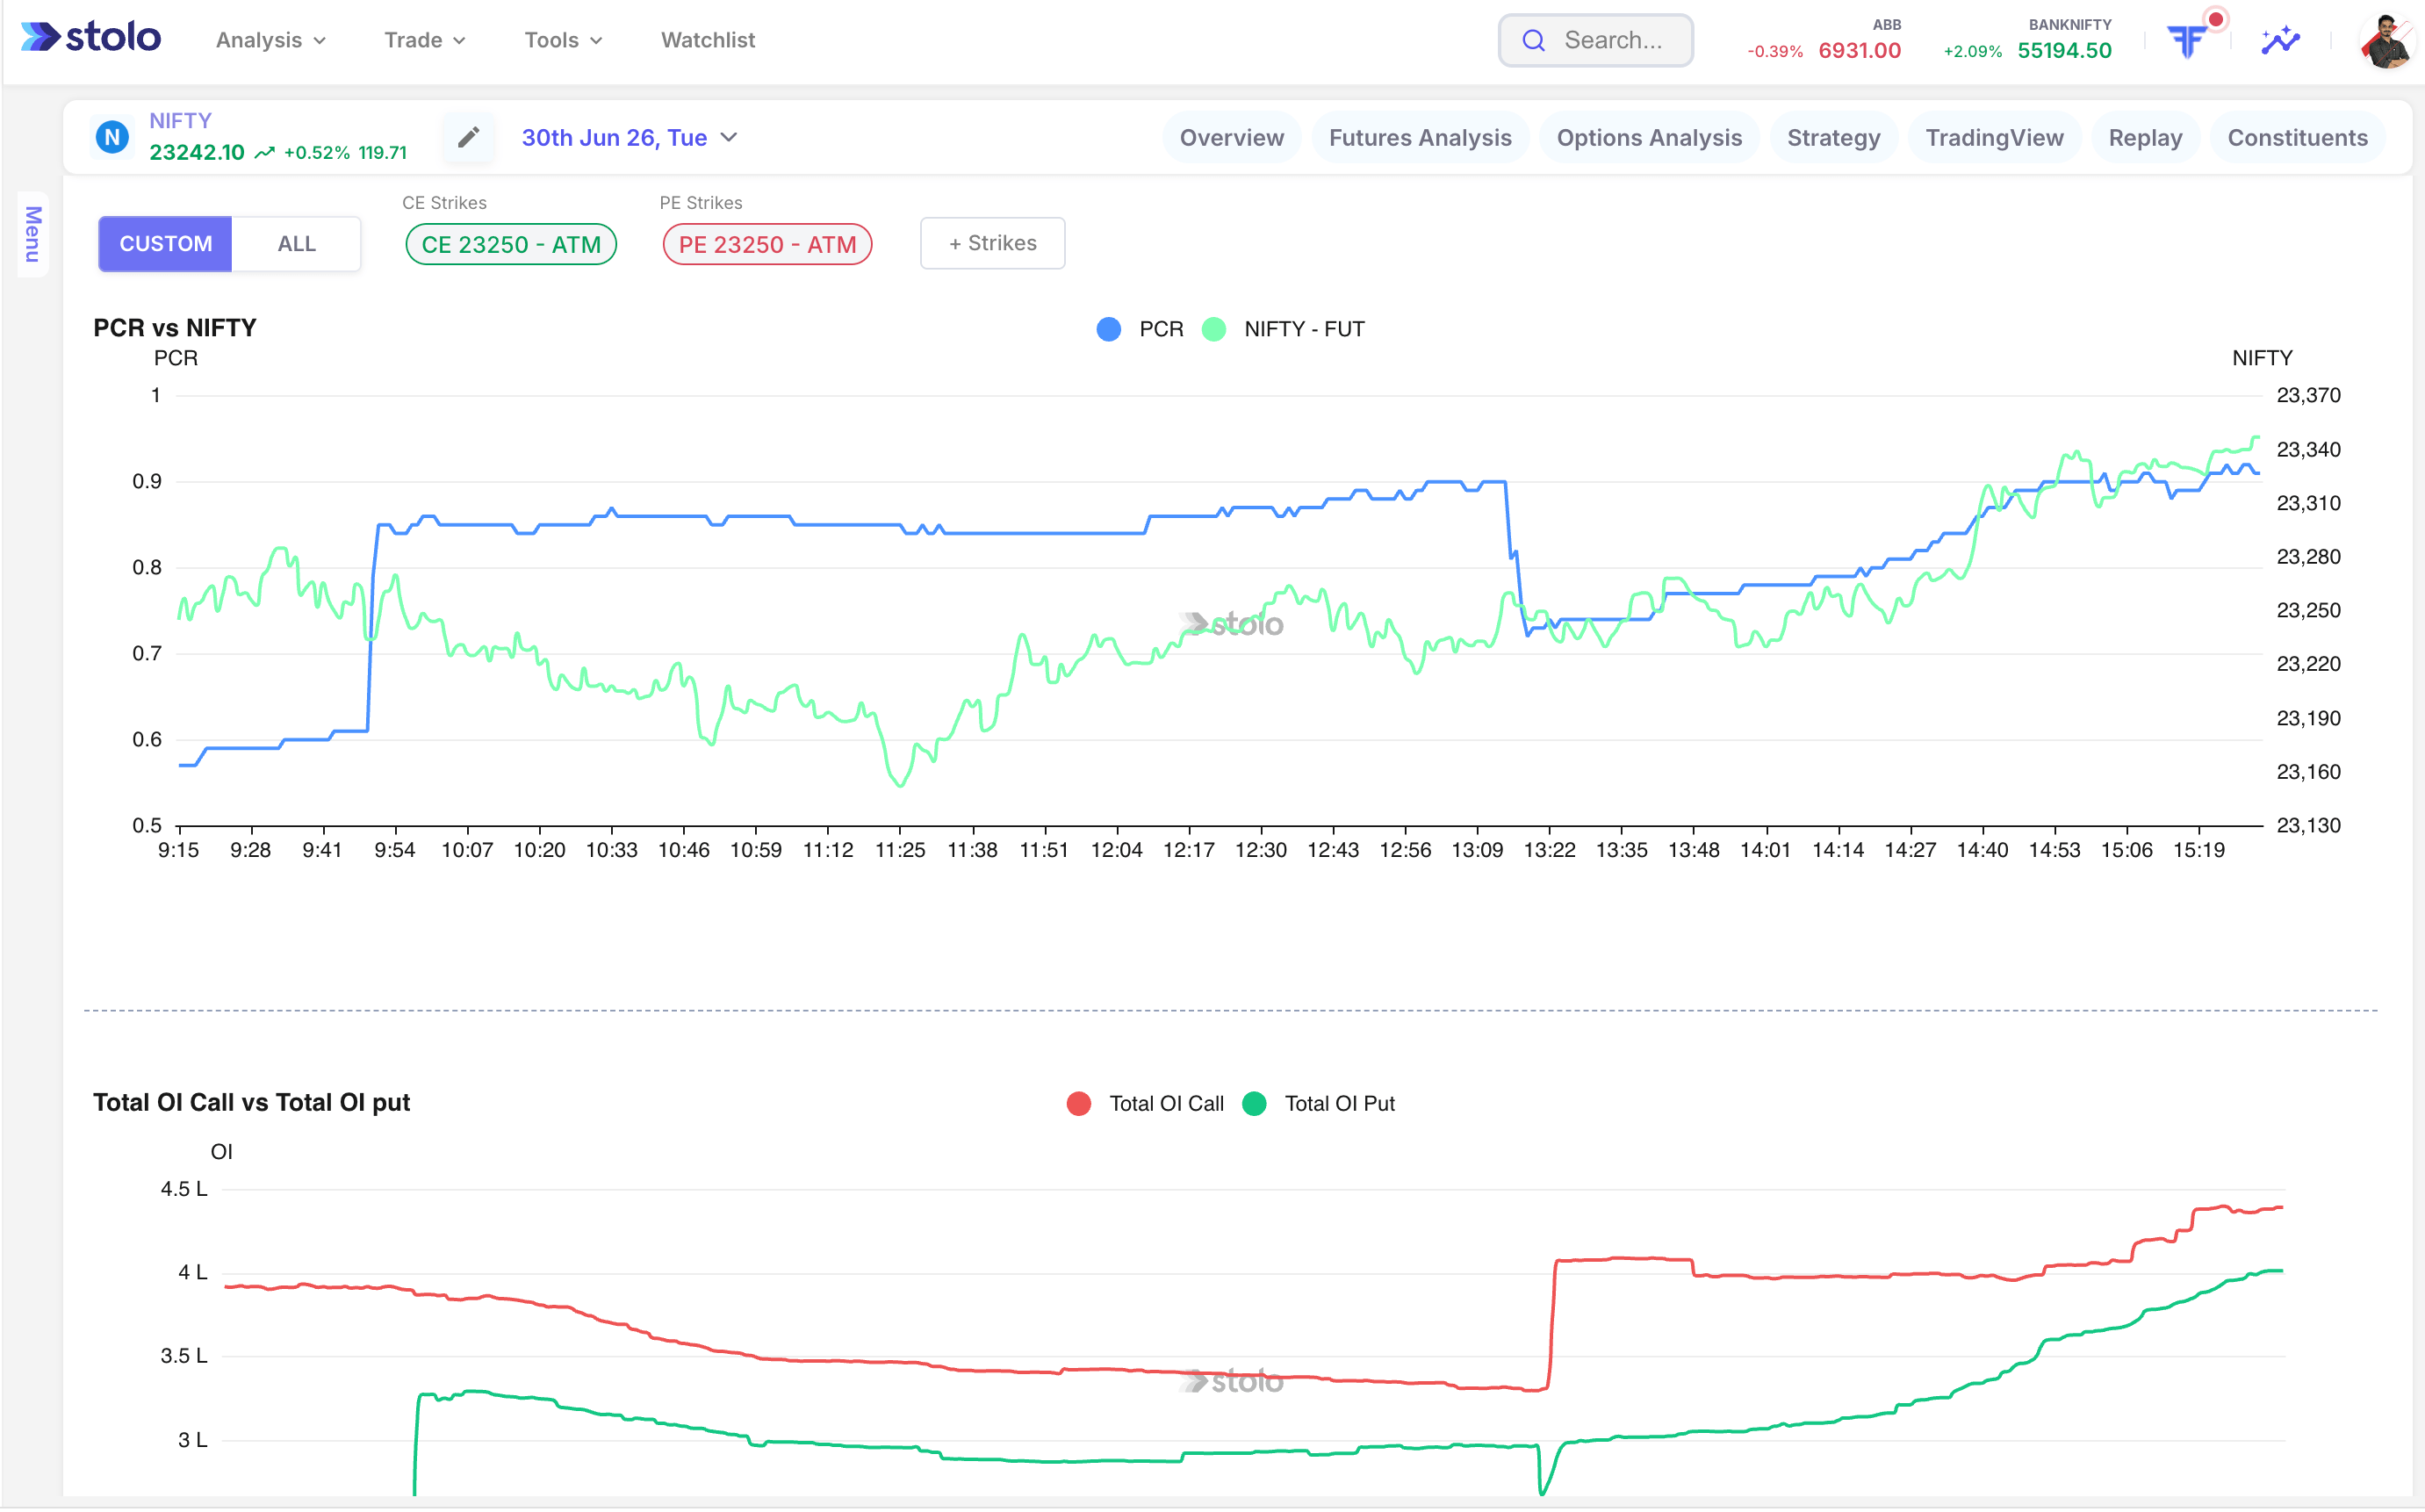Click the PCR vs NIFTY chart title
The width and height of the screenshot is (2425, 1512).
coord(175,328)
